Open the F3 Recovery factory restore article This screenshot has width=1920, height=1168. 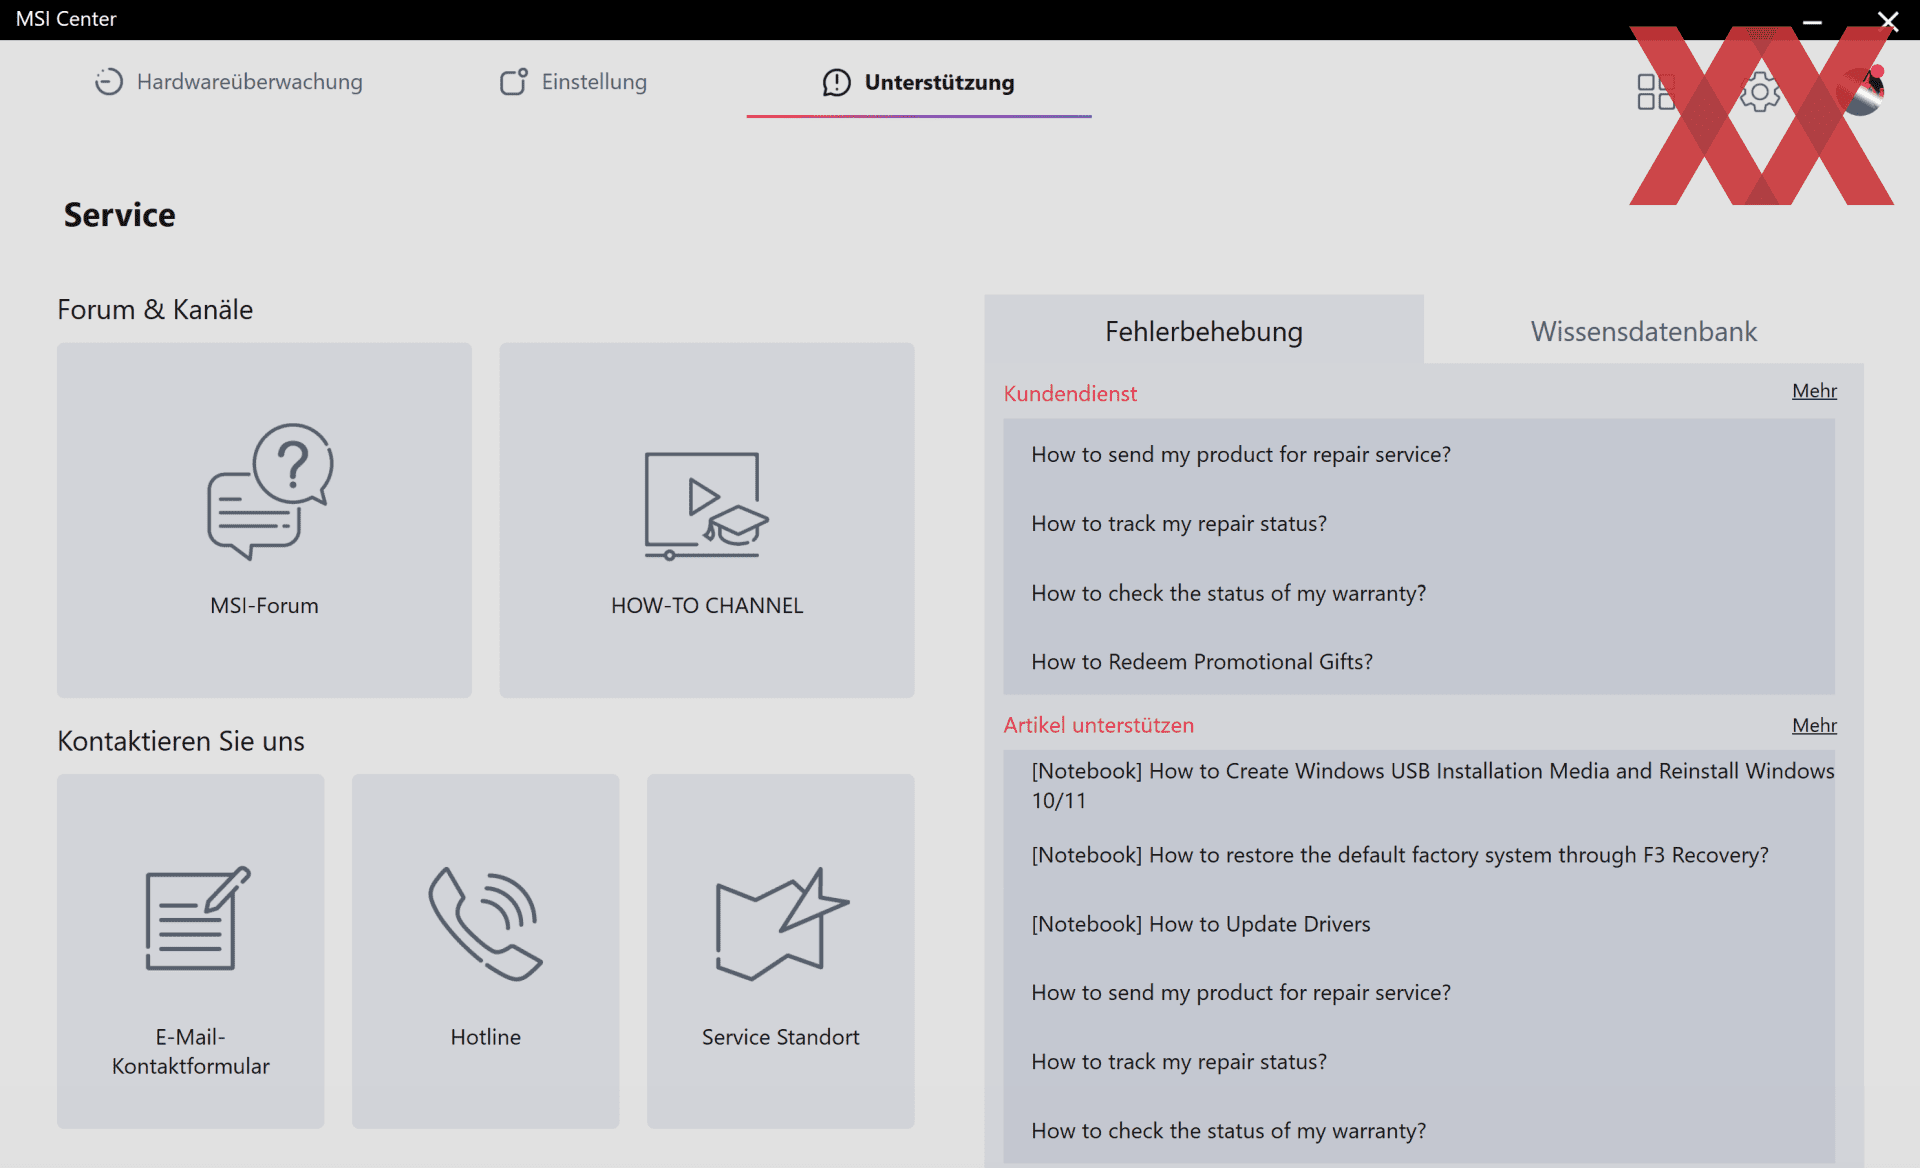pyautogui.click(x=1400, y=855)
